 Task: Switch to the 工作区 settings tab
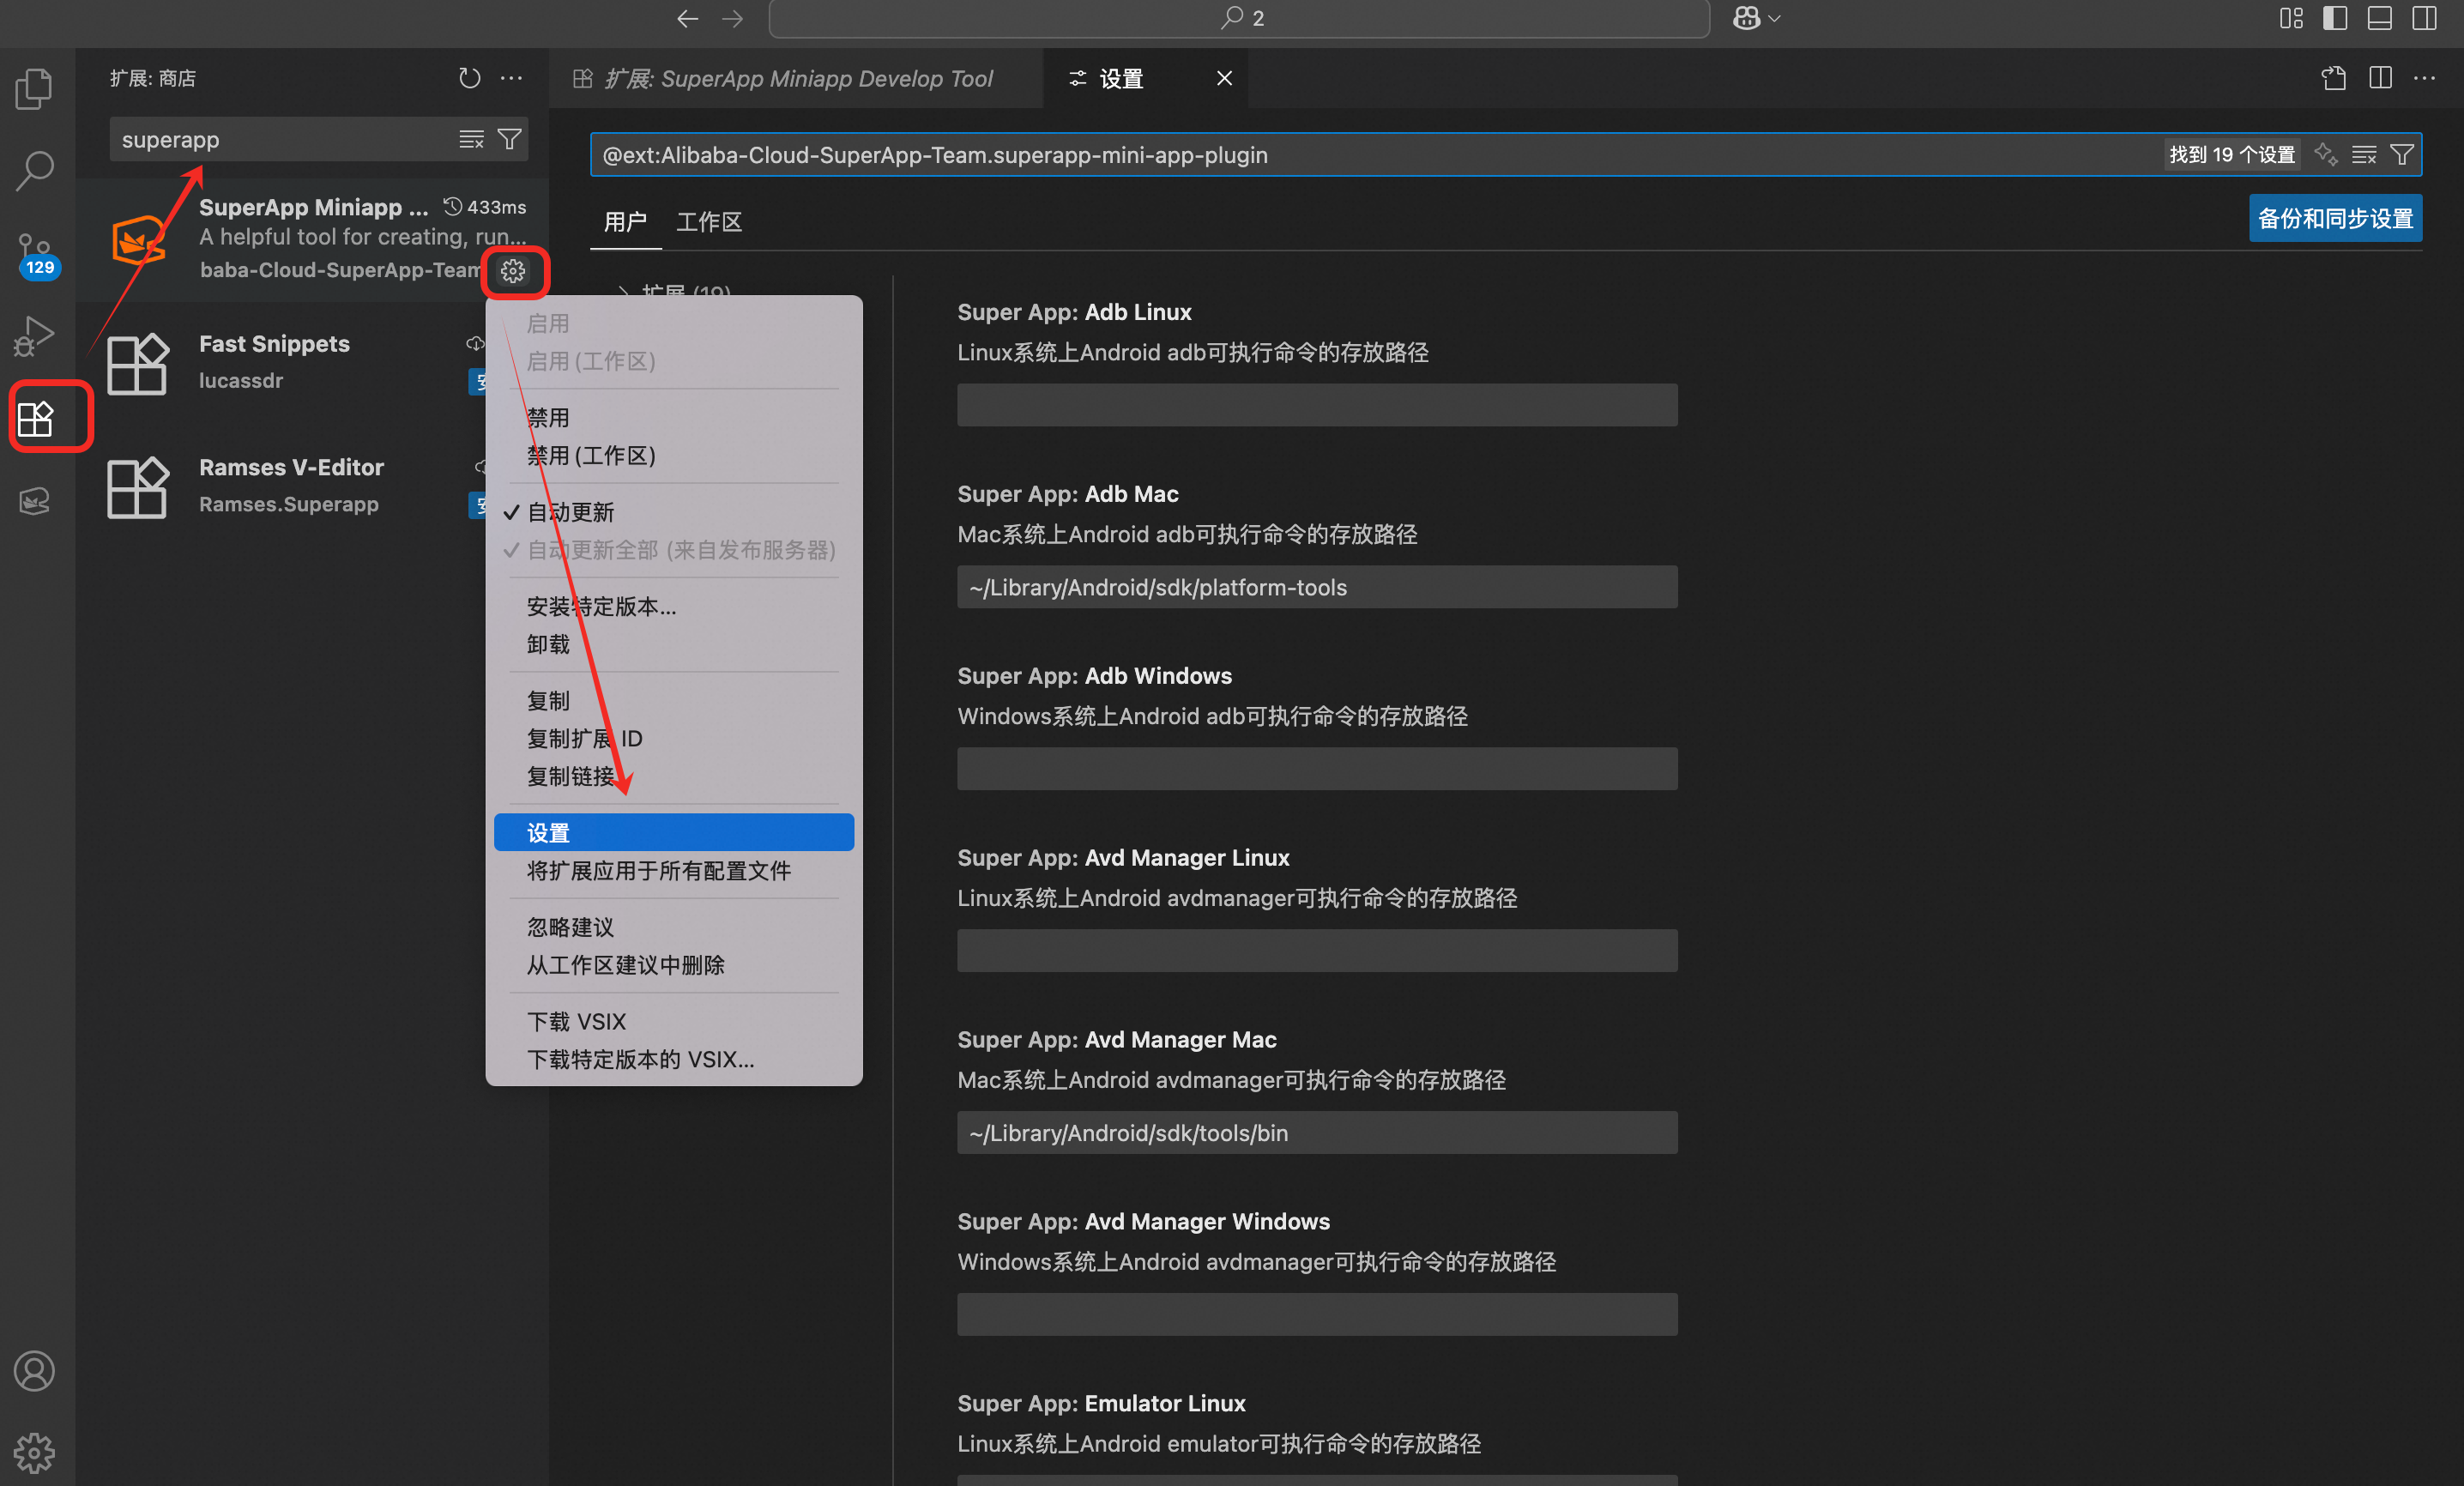[x=709, y=221]
